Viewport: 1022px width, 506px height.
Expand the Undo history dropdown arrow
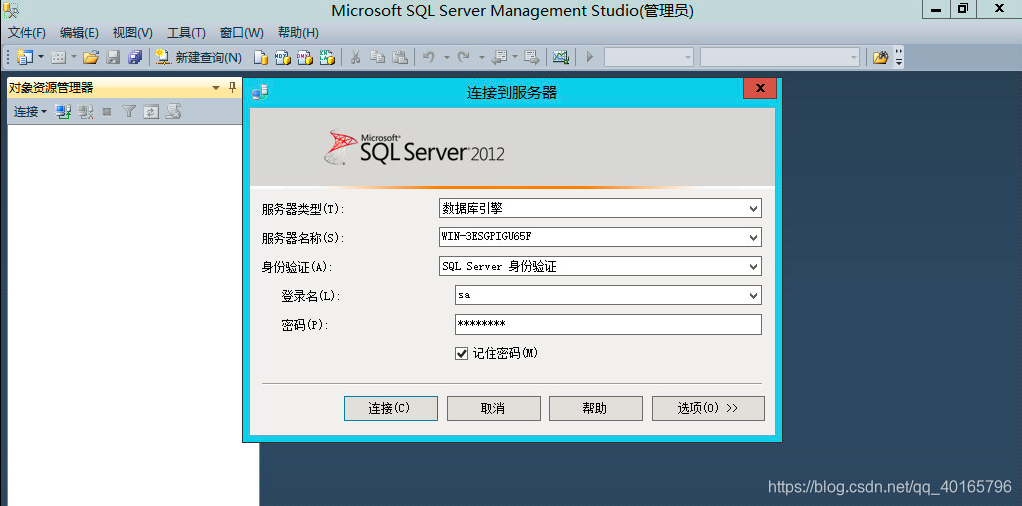446,57
